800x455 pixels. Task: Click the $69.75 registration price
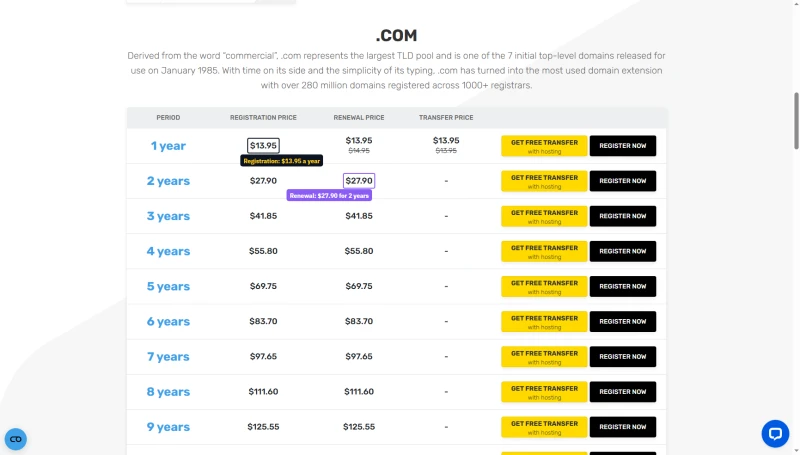(x=263, y=286)
